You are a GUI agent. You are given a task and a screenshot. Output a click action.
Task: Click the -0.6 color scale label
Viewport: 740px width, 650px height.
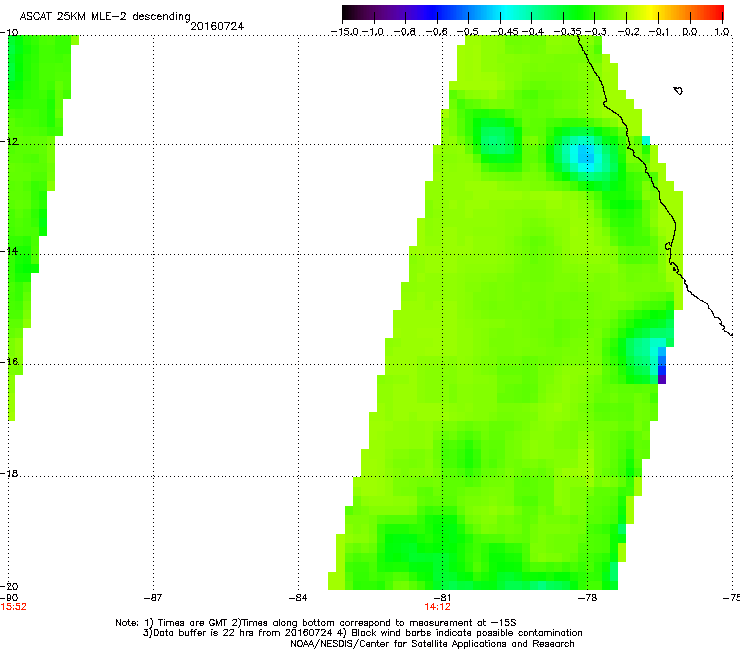(x=437, y=32)
